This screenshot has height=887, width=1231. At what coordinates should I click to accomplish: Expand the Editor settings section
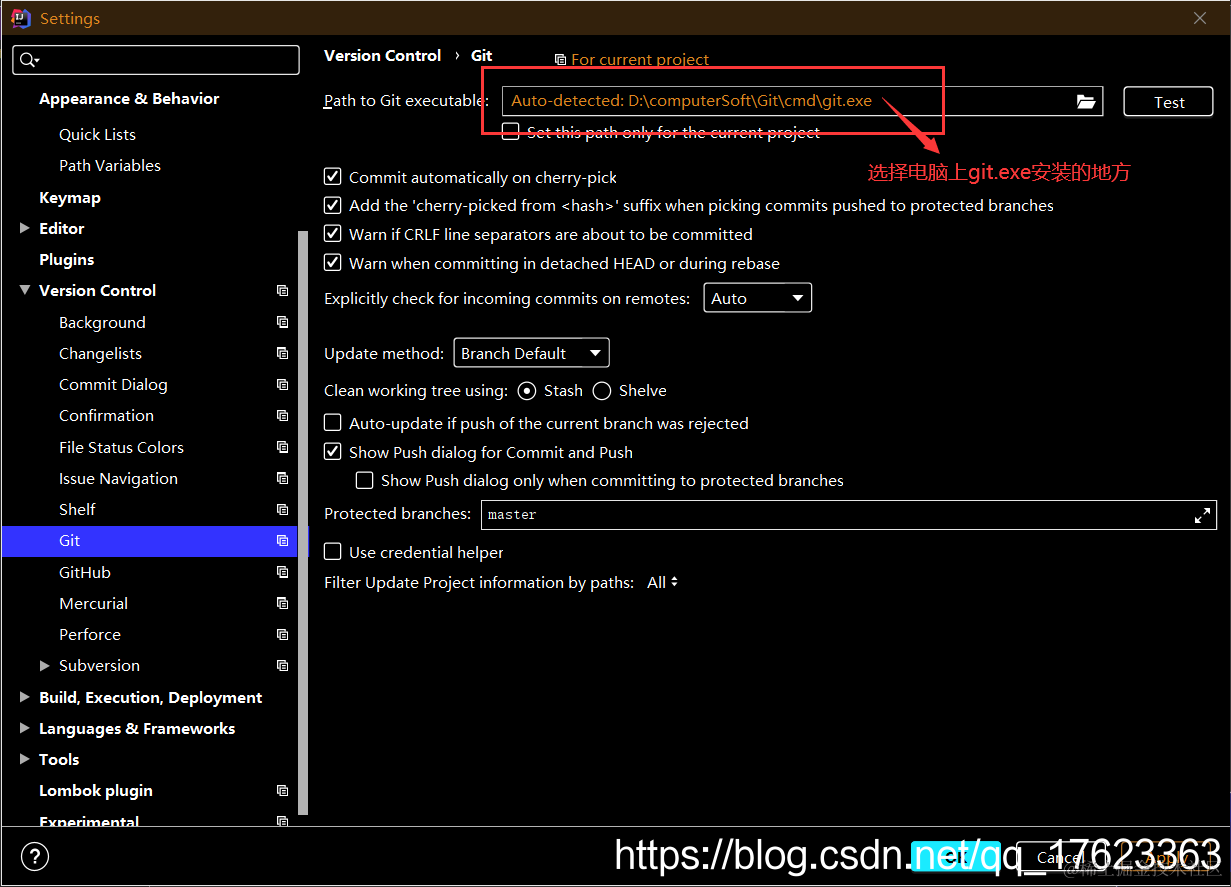25,228
